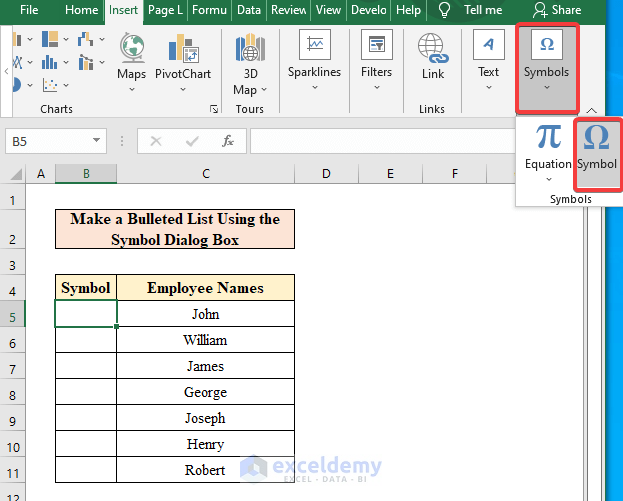Open the Help tab
This screenshot has width=623, height=501.
pyautogui.click(x=408, y=10)
